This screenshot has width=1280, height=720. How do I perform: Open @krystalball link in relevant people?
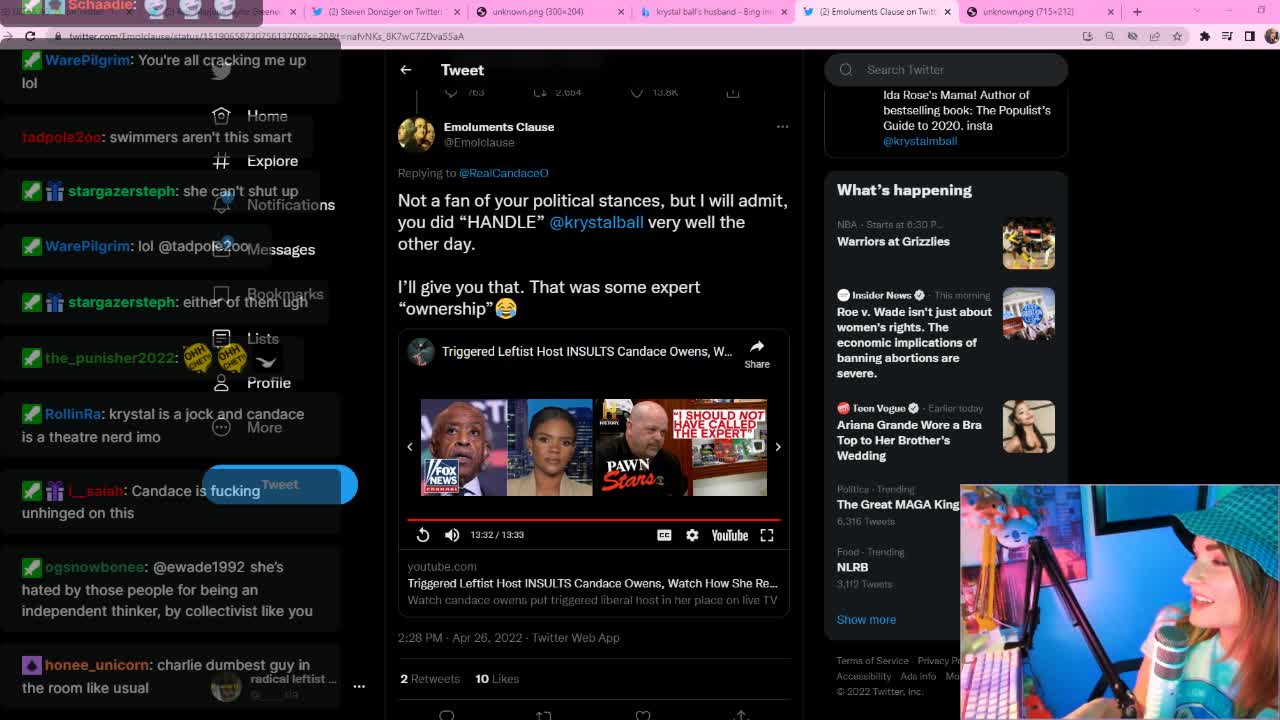[920, 141]
